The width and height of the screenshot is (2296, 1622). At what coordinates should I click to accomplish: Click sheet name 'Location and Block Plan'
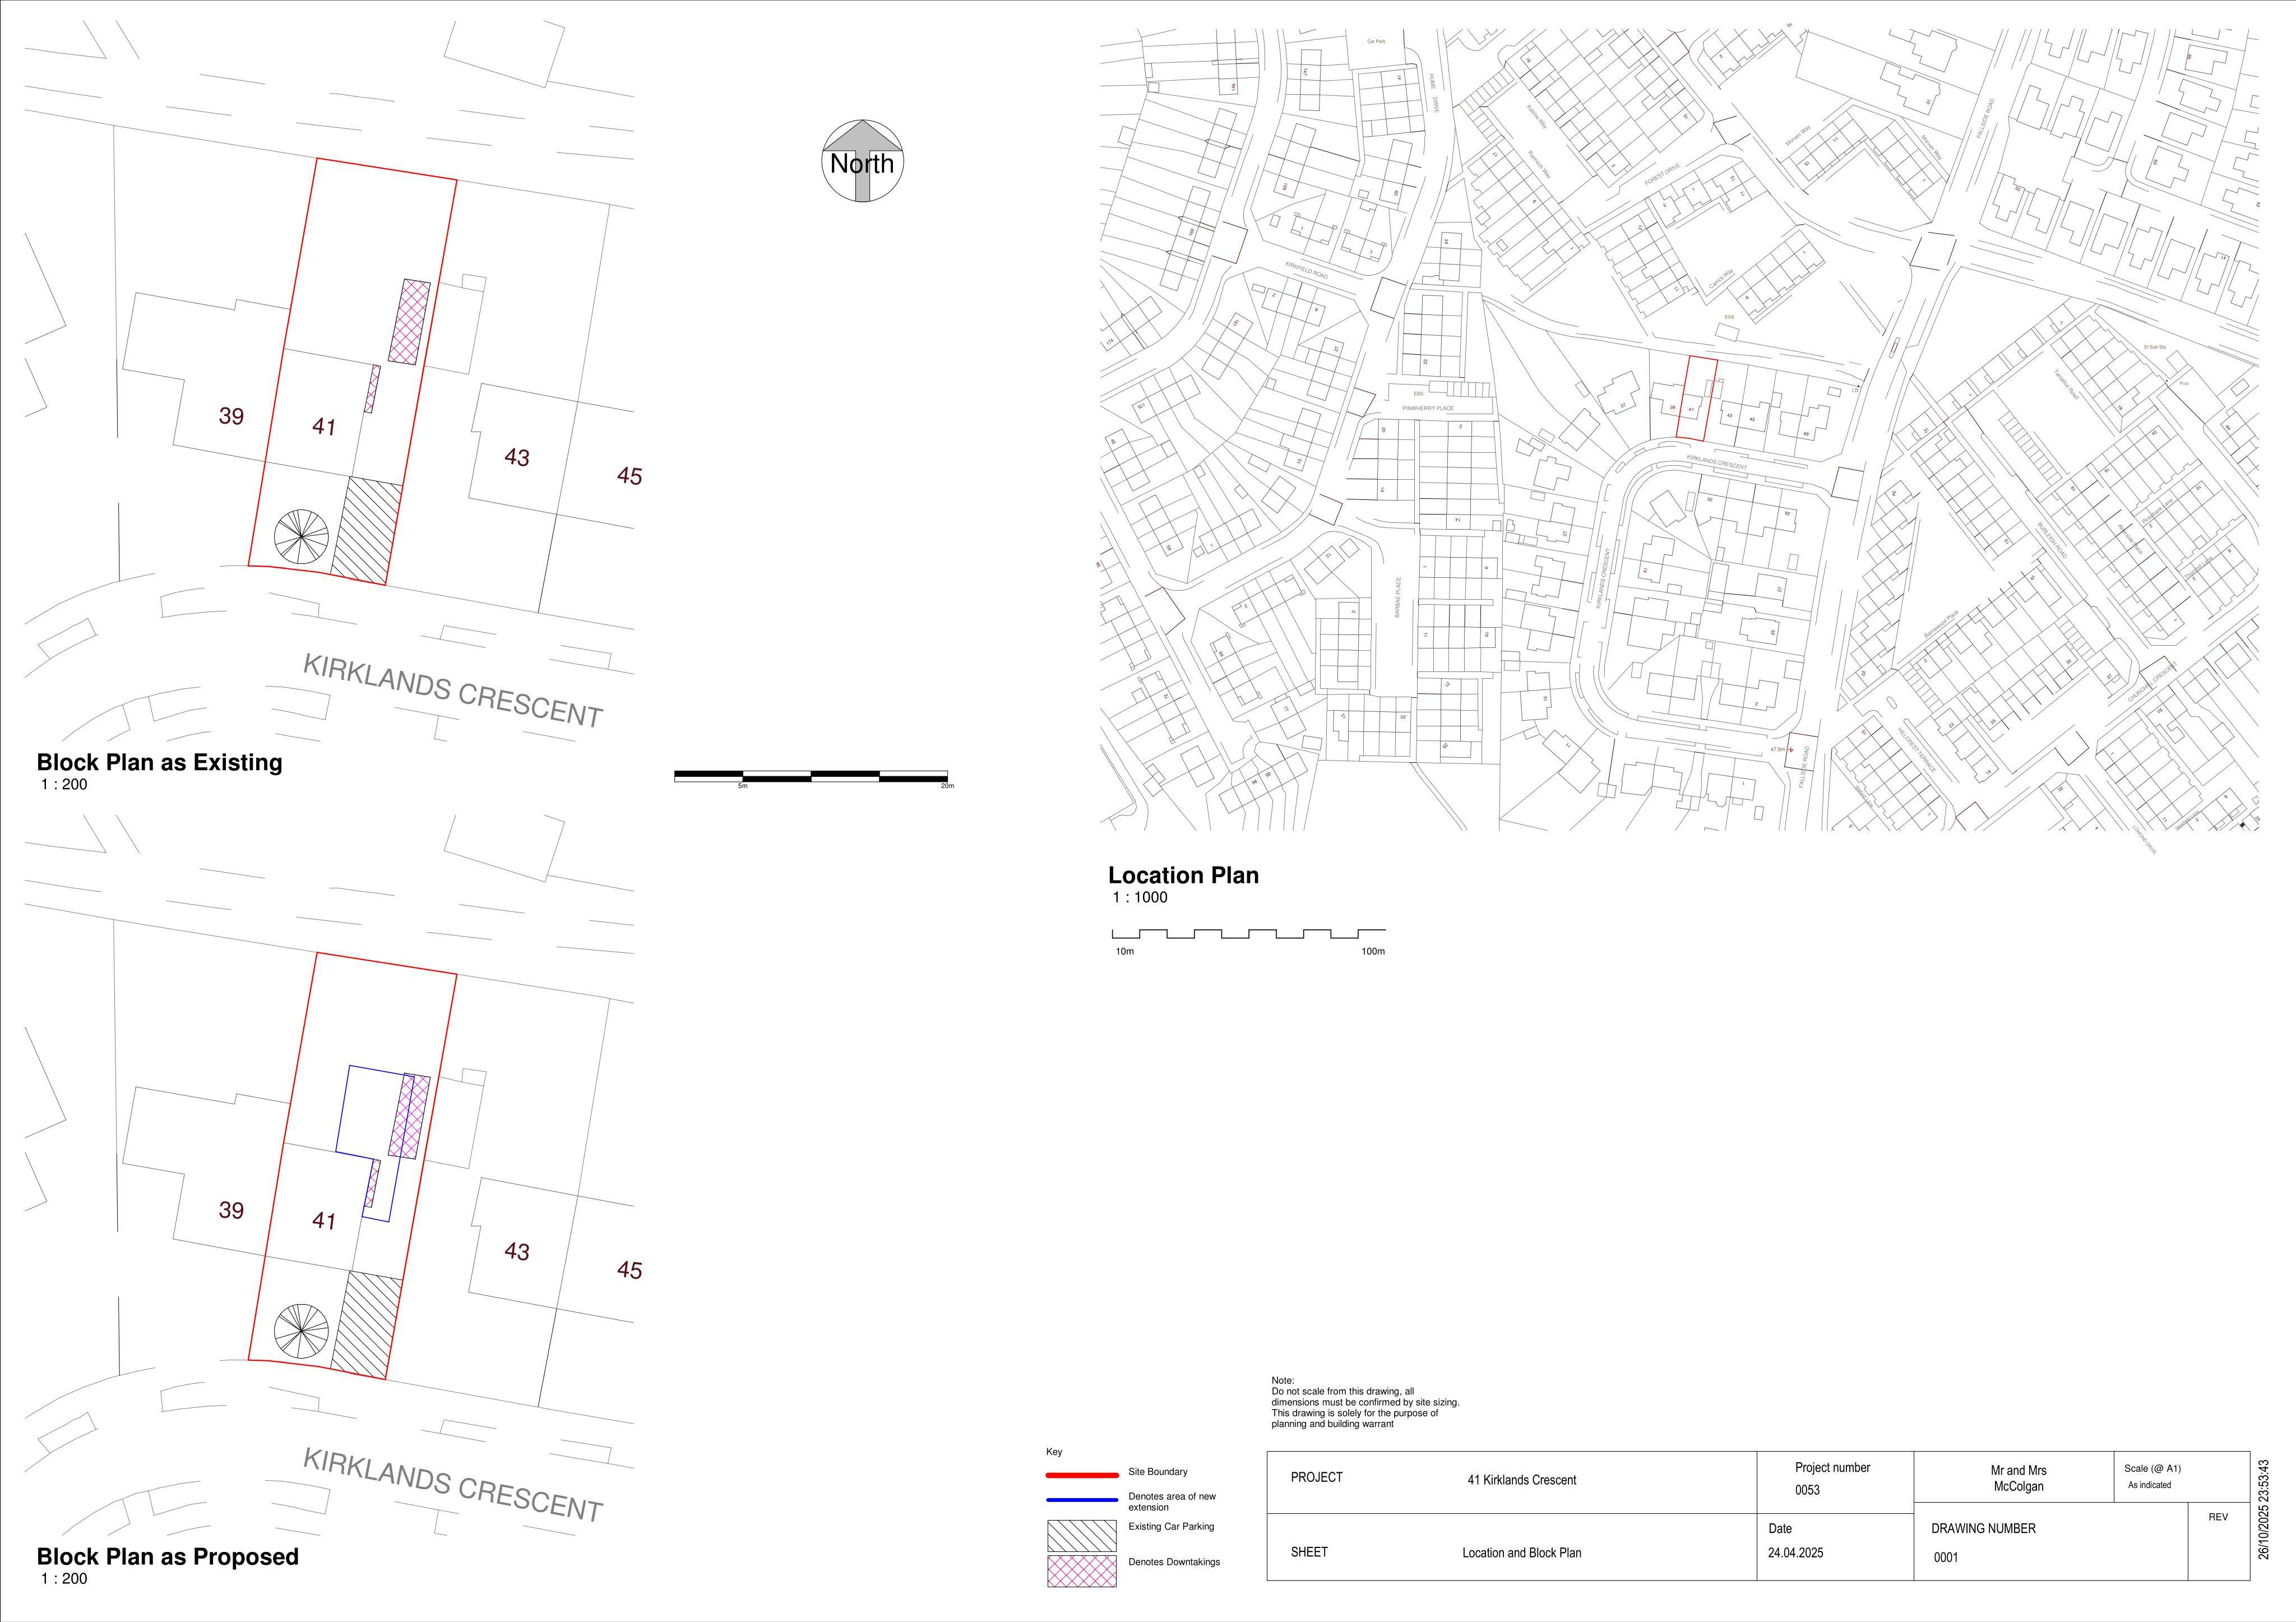click(x=1521, y=1553)
